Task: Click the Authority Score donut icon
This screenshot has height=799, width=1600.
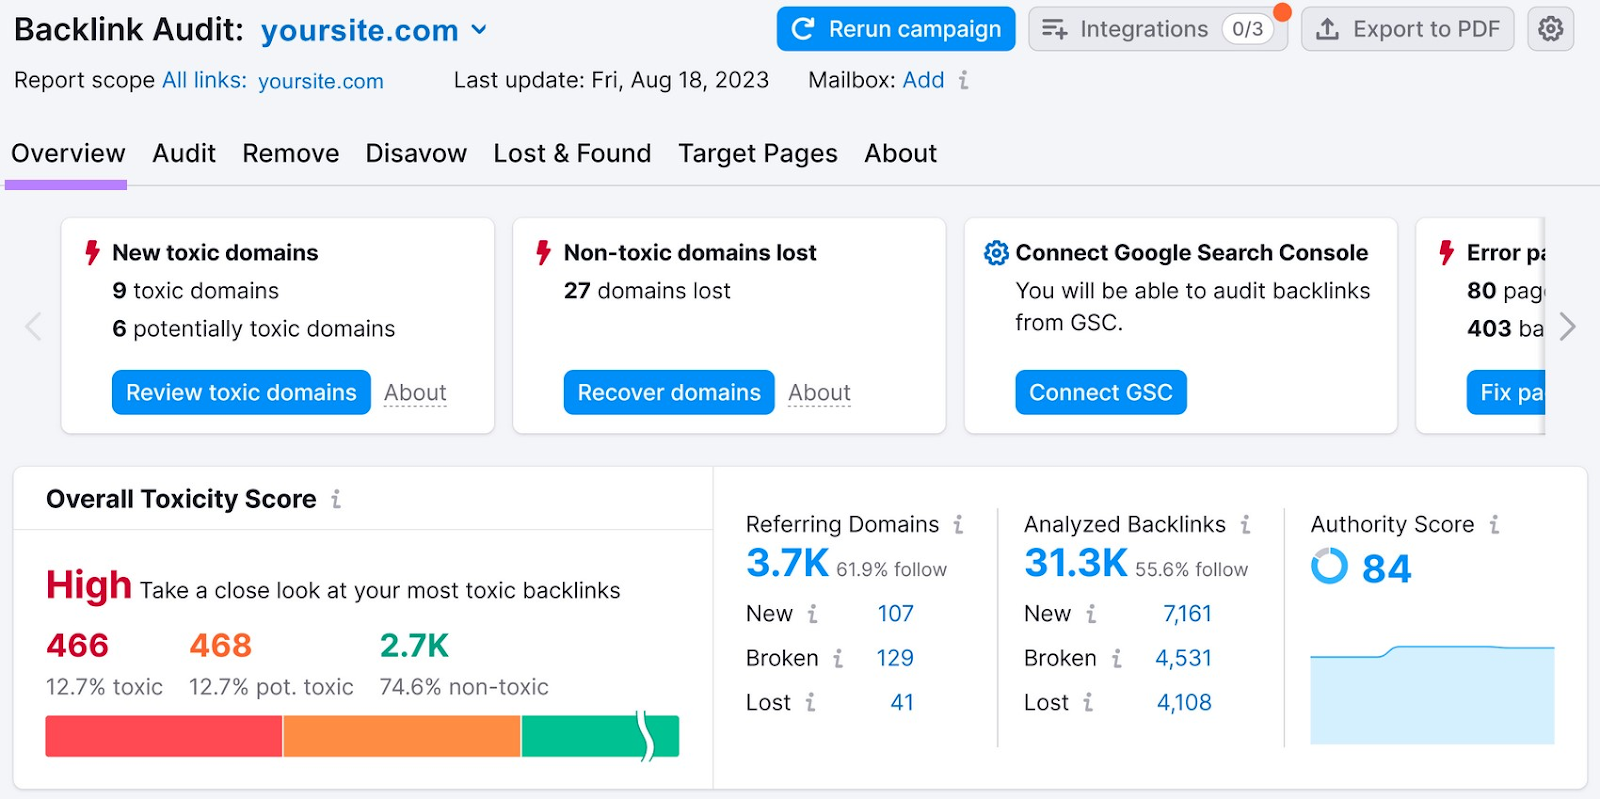Action: tap(1329, 566)
